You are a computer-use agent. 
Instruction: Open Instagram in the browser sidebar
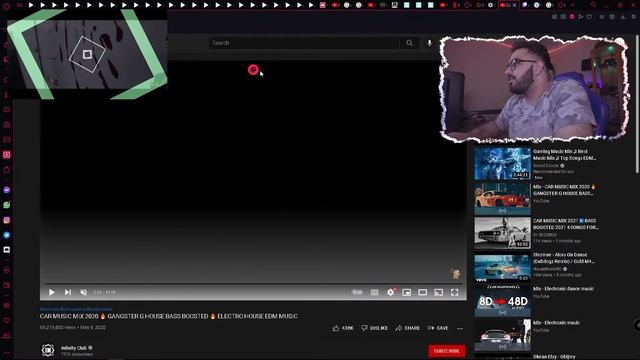coord(7,220)
